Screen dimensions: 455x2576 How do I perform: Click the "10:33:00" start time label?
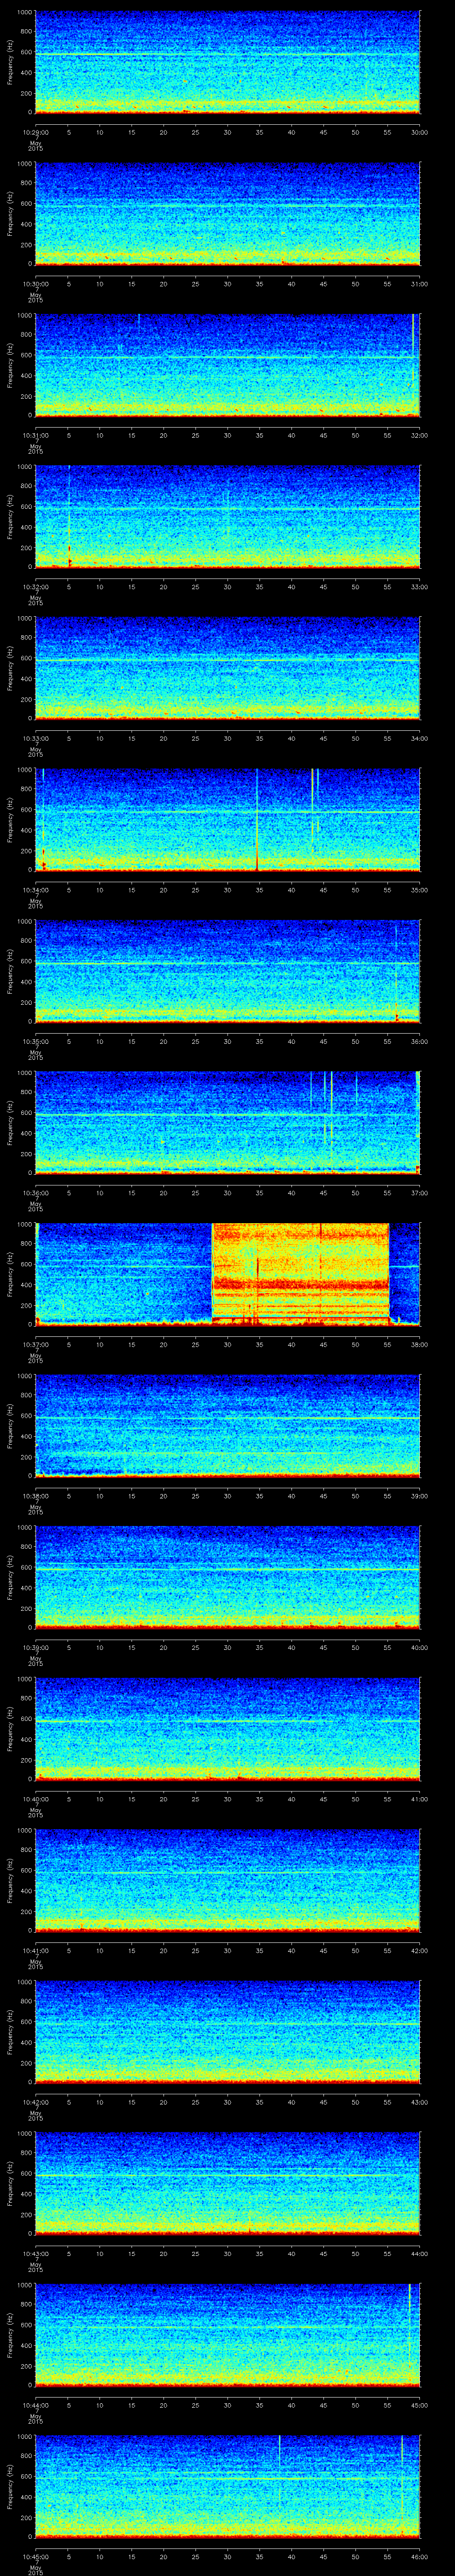point(35,738)
